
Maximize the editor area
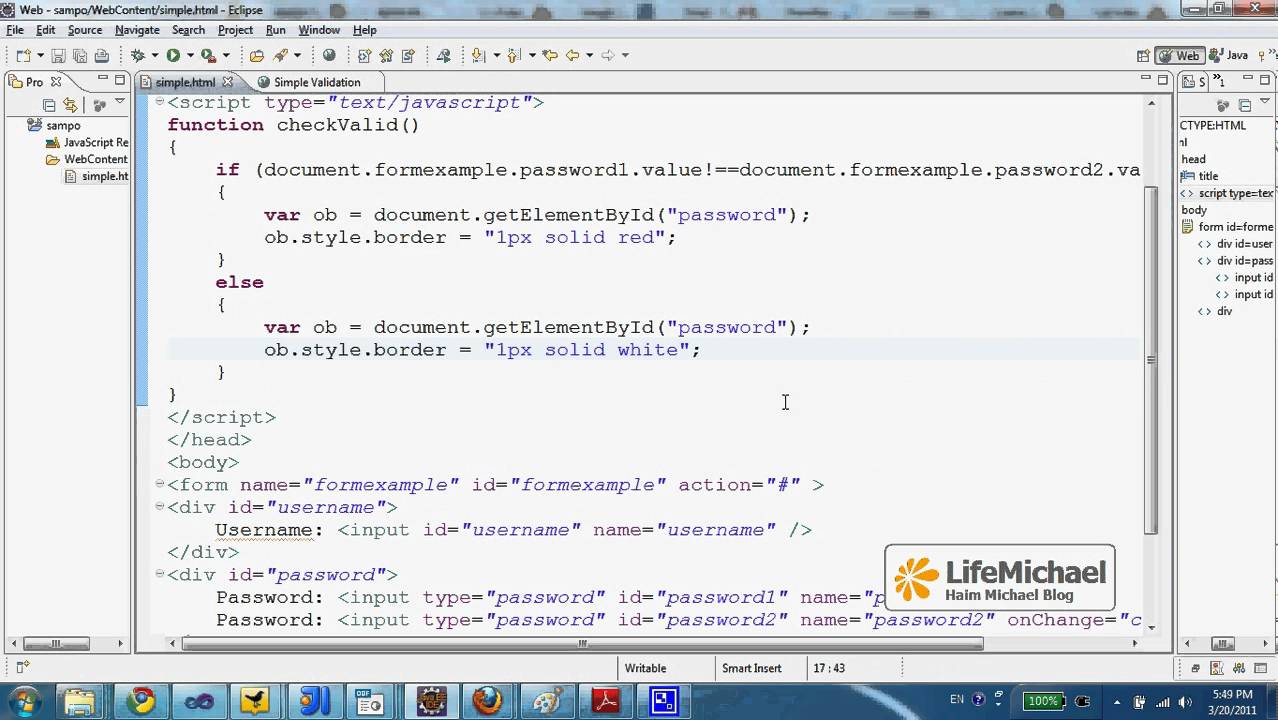1163,80
